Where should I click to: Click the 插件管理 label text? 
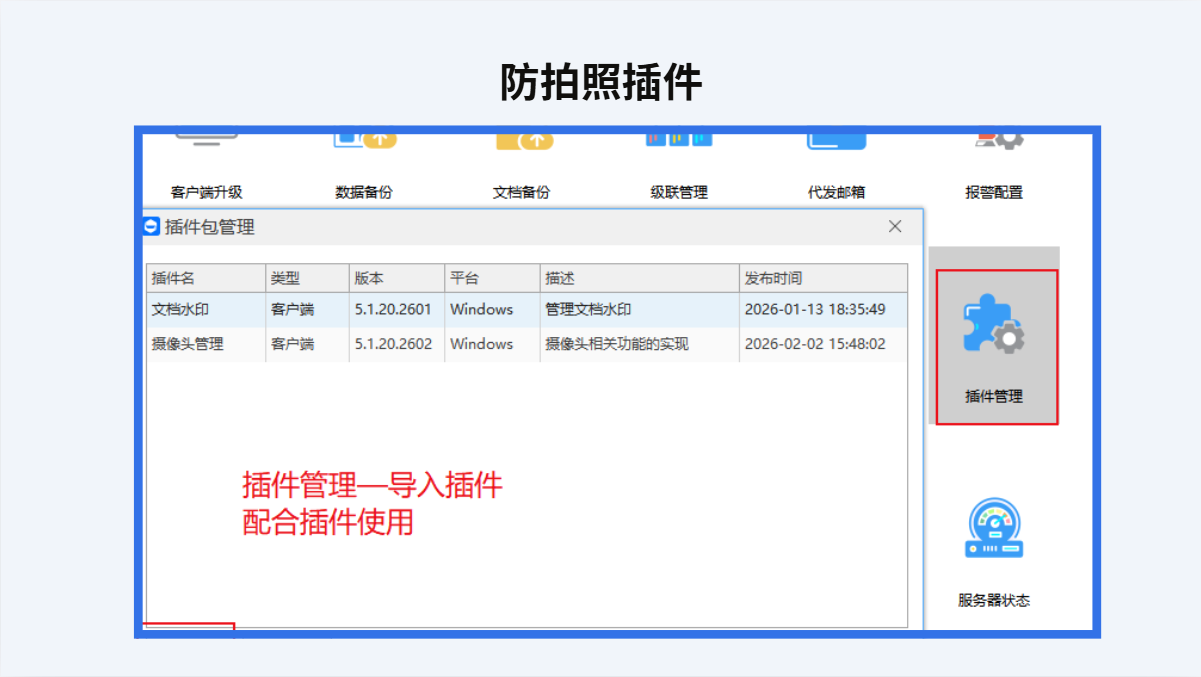pyautogui.click(x=994, y=396)
